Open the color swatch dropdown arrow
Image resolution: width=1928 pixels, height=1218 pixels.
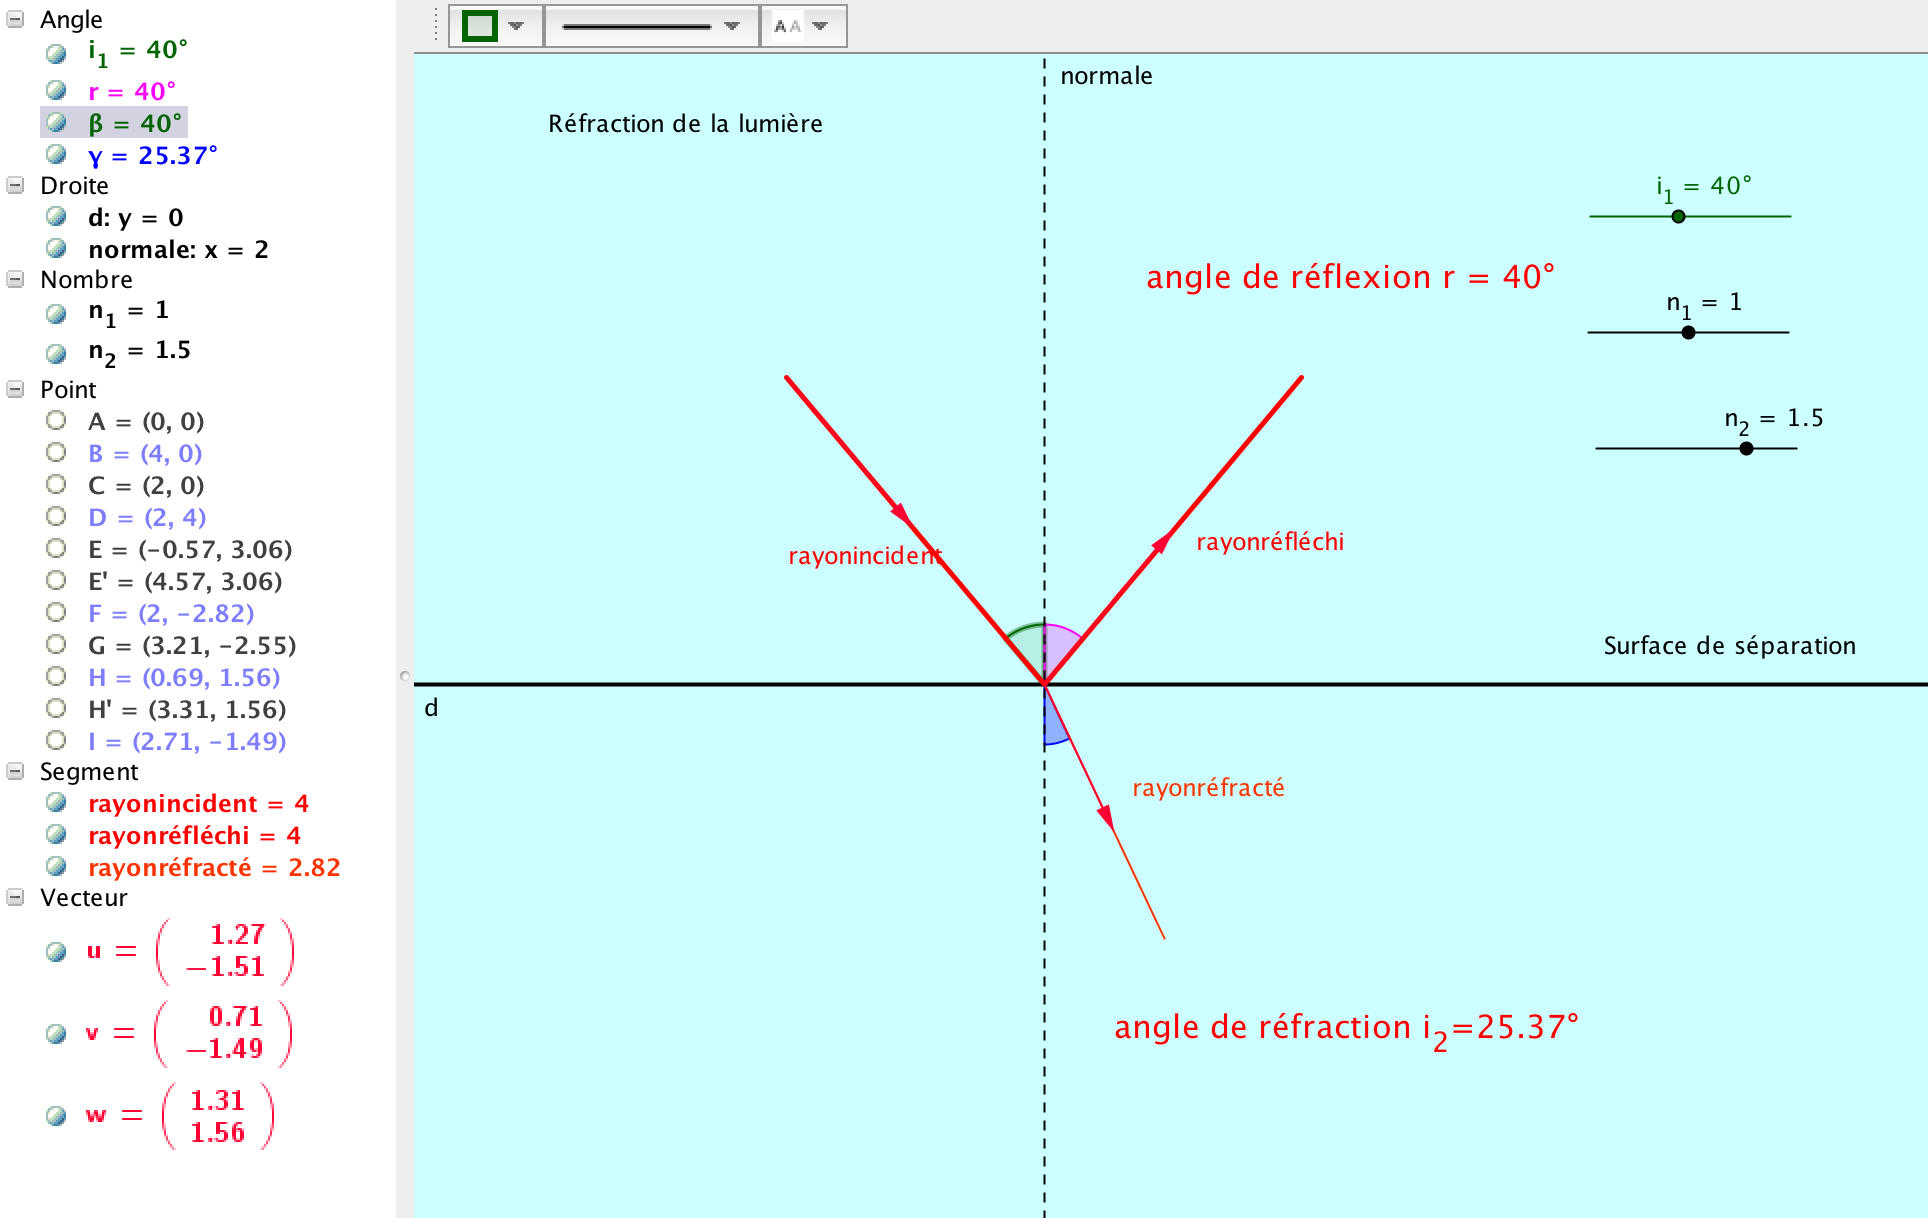(517, 26)
